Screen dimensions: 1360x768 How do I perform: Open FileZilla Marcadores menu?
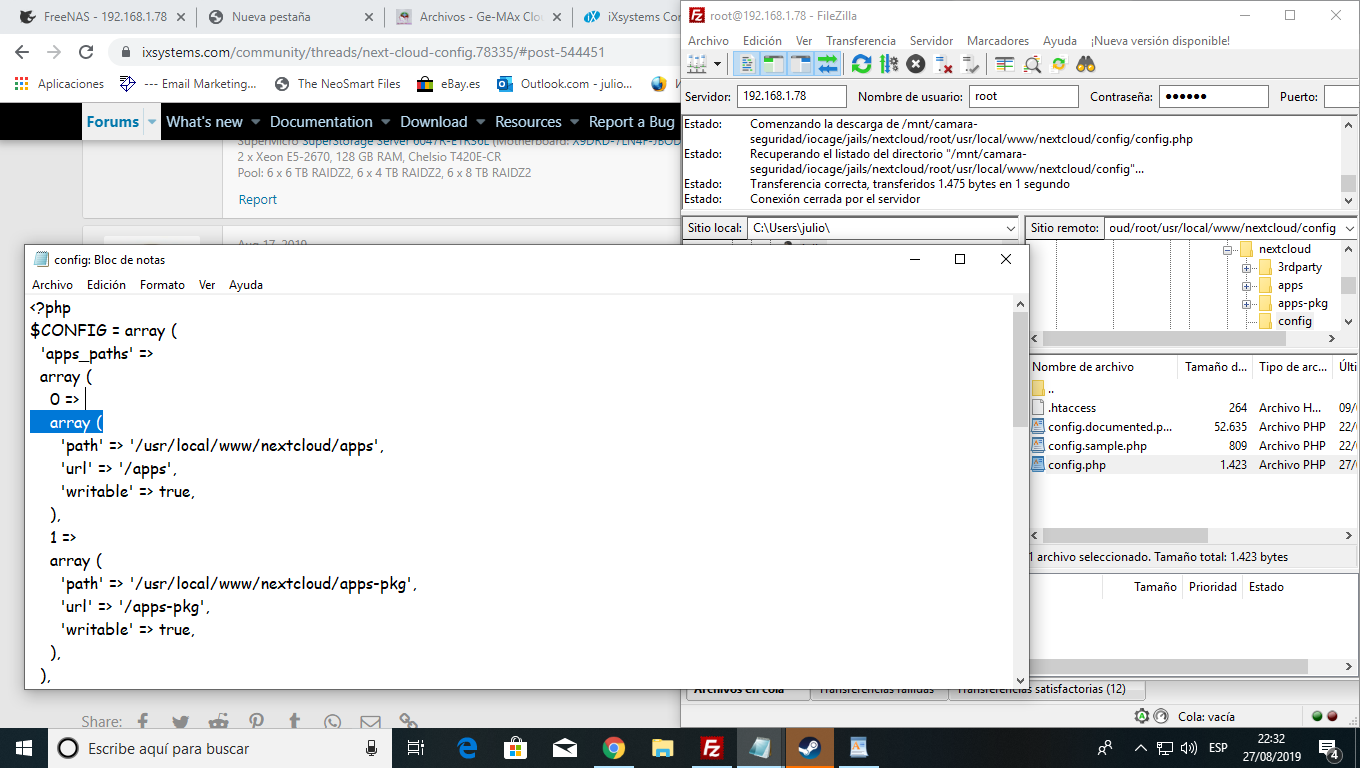pos(998,40)
